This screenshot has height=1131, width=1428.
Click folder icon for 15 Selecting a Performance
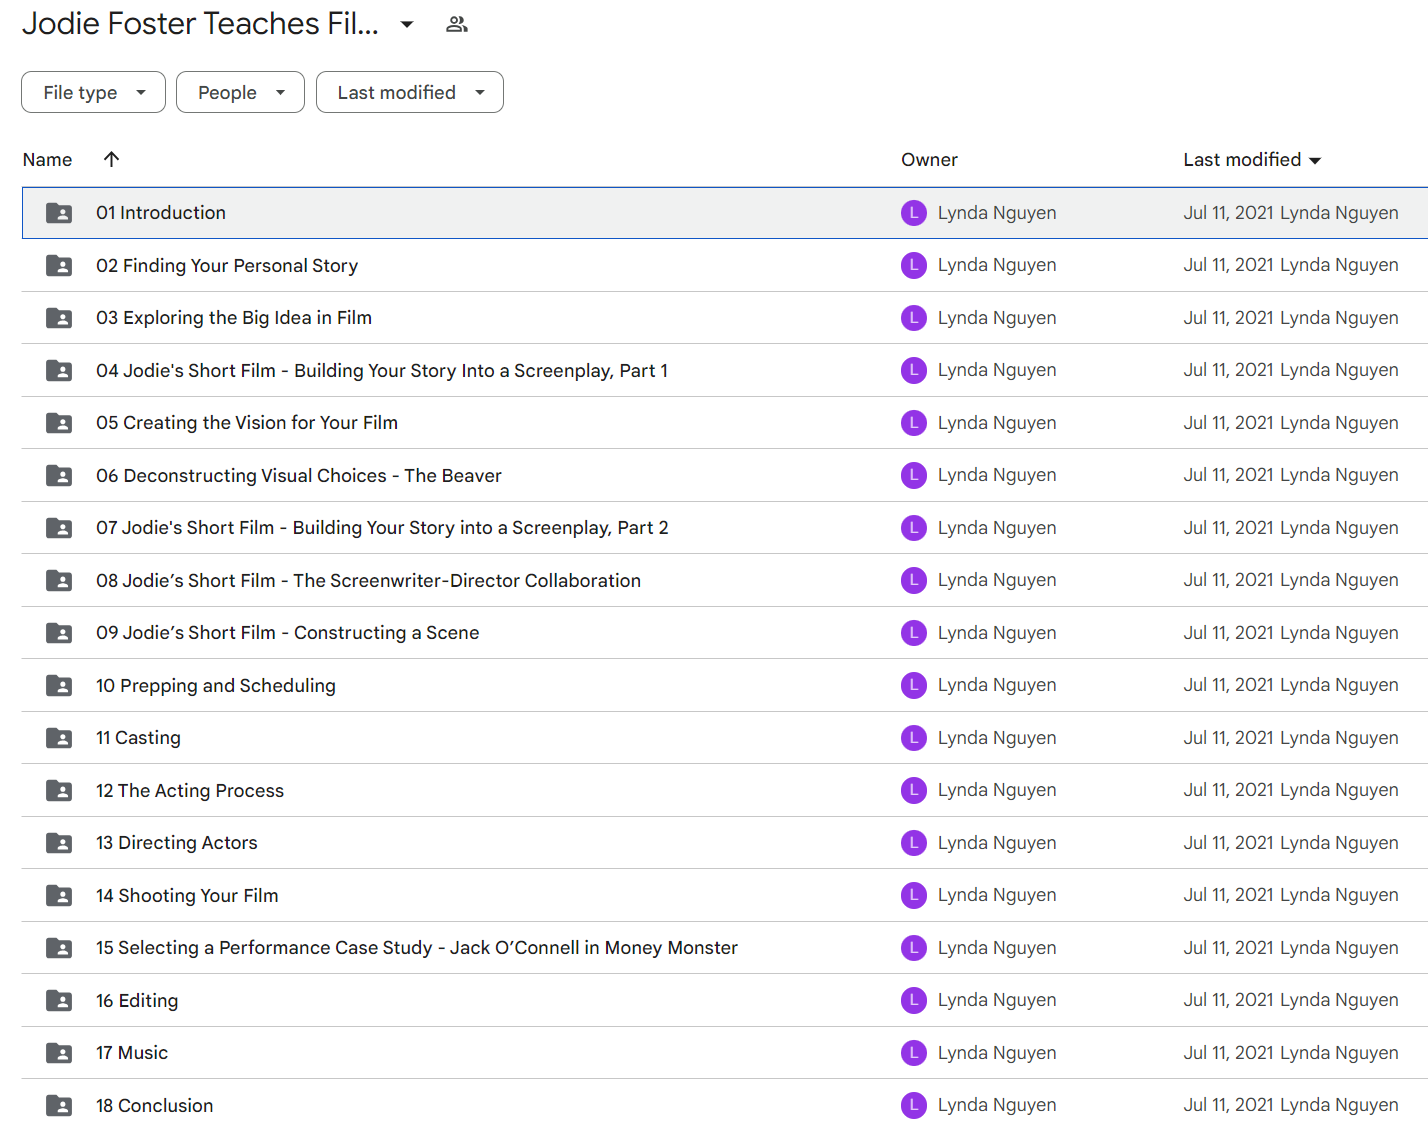pos(59,948)
